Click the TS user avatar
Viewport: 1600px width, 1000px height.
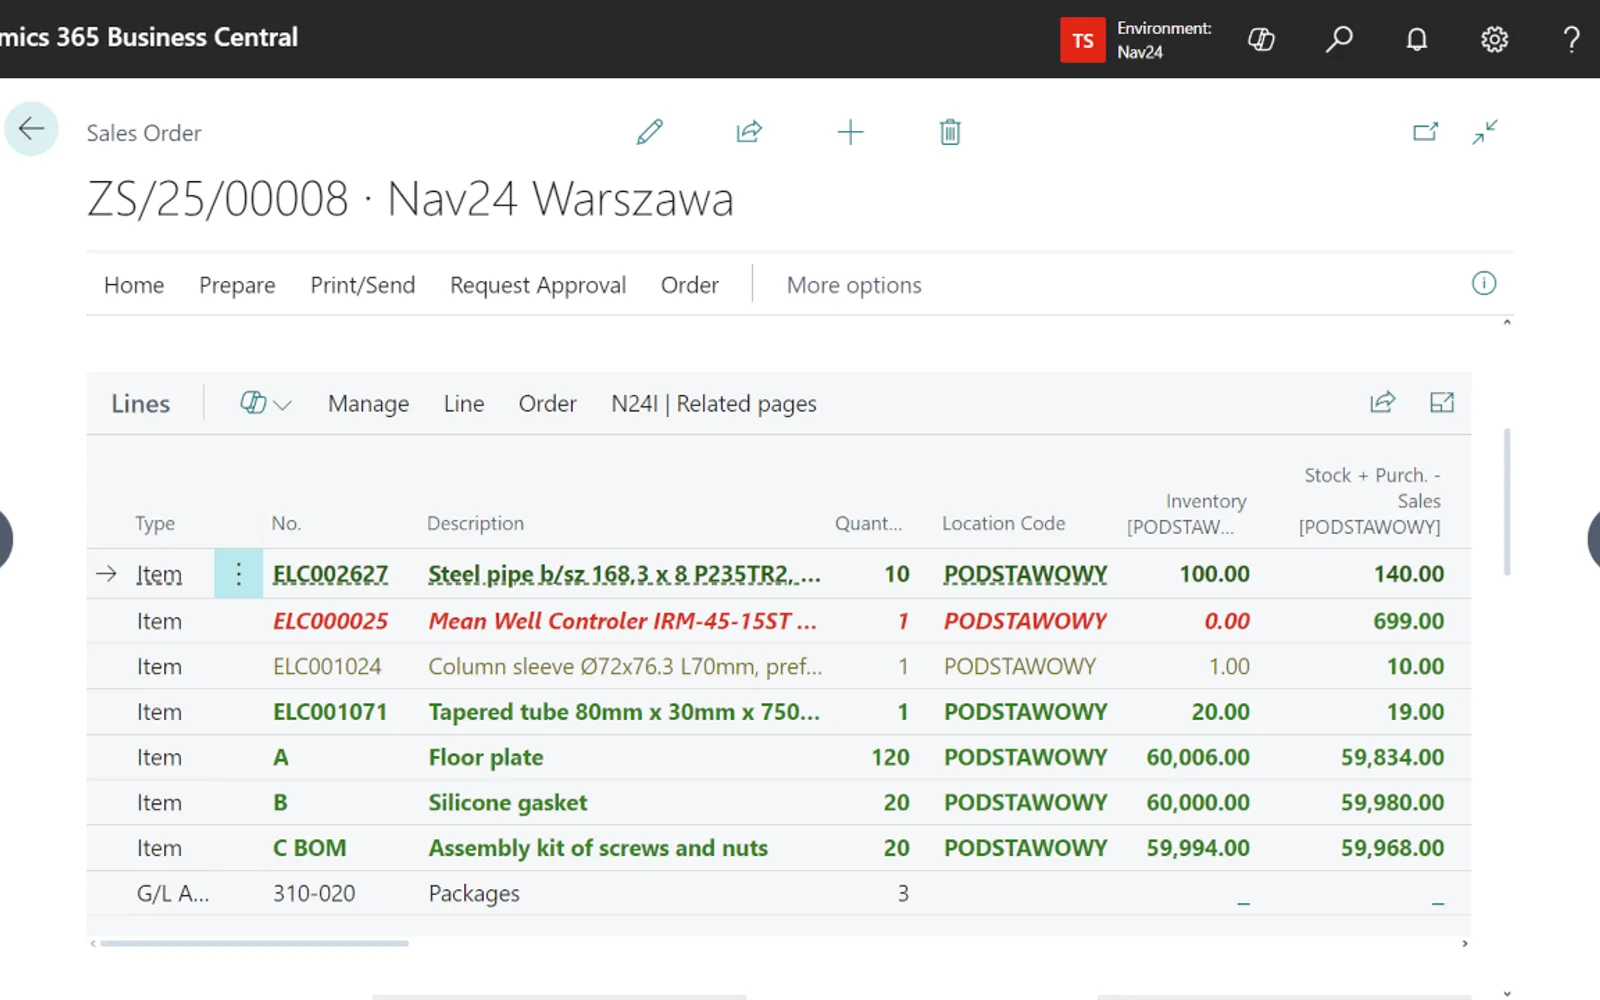(x=1083, y=40)
